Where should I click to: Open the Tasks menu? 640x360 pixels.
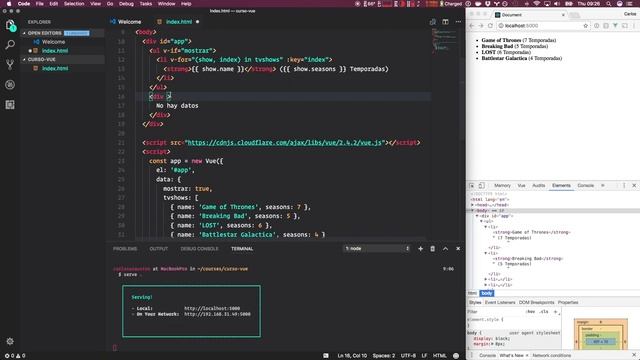pyautogui.click(x=146, y=4)
